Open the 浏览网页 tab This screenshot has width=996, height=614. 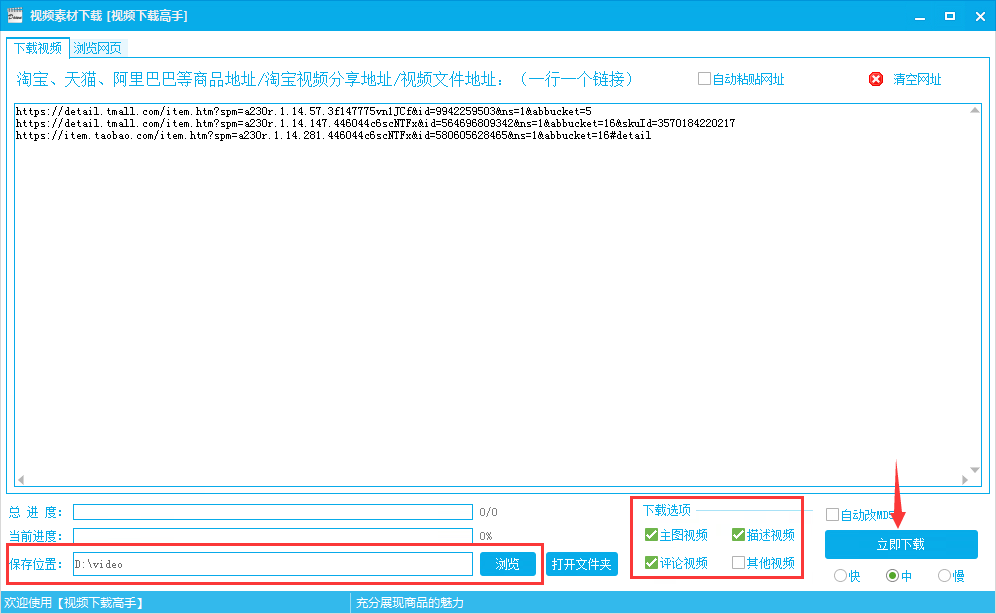(x=97, y=48)
